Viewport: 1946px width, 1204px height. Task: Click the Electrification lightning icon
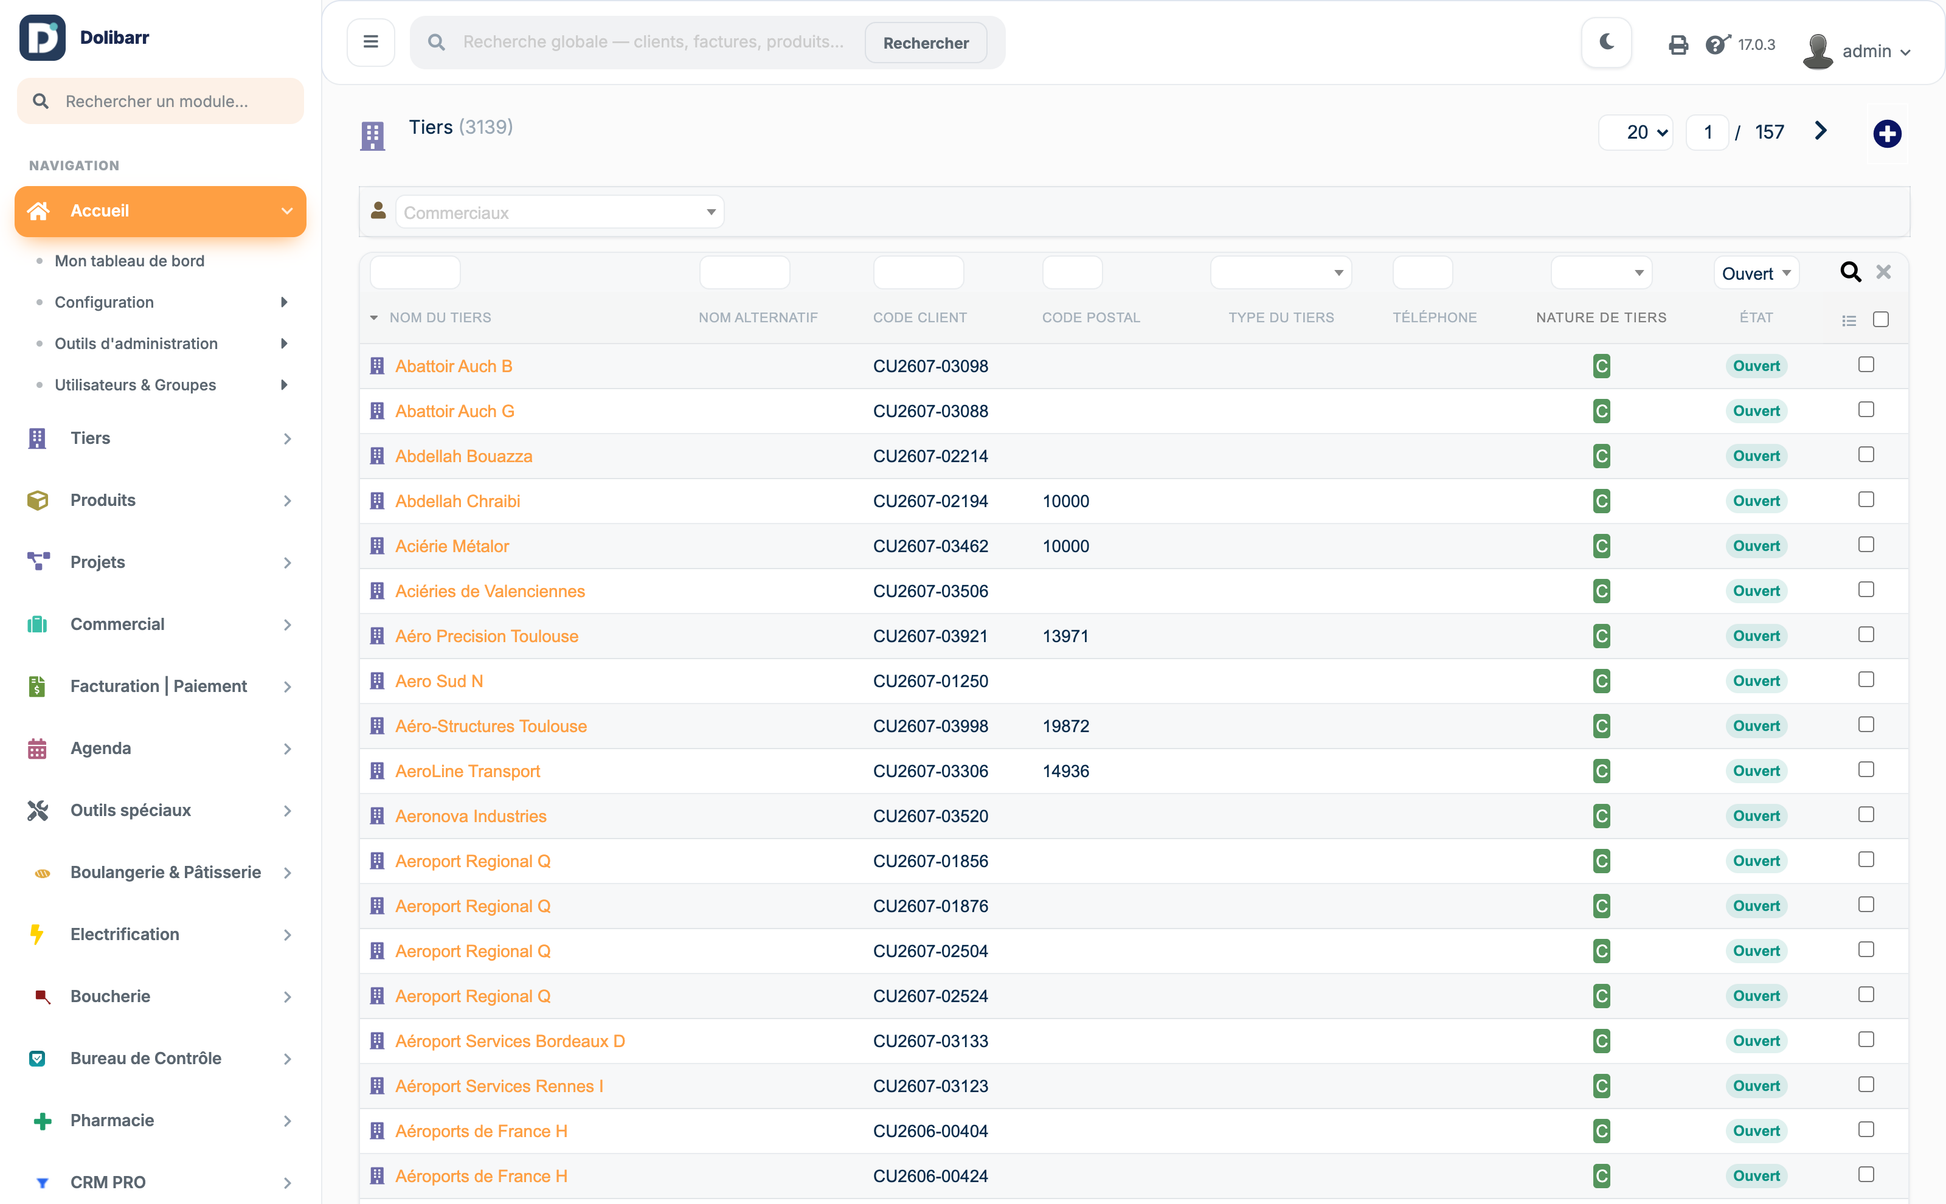(37, 934)
